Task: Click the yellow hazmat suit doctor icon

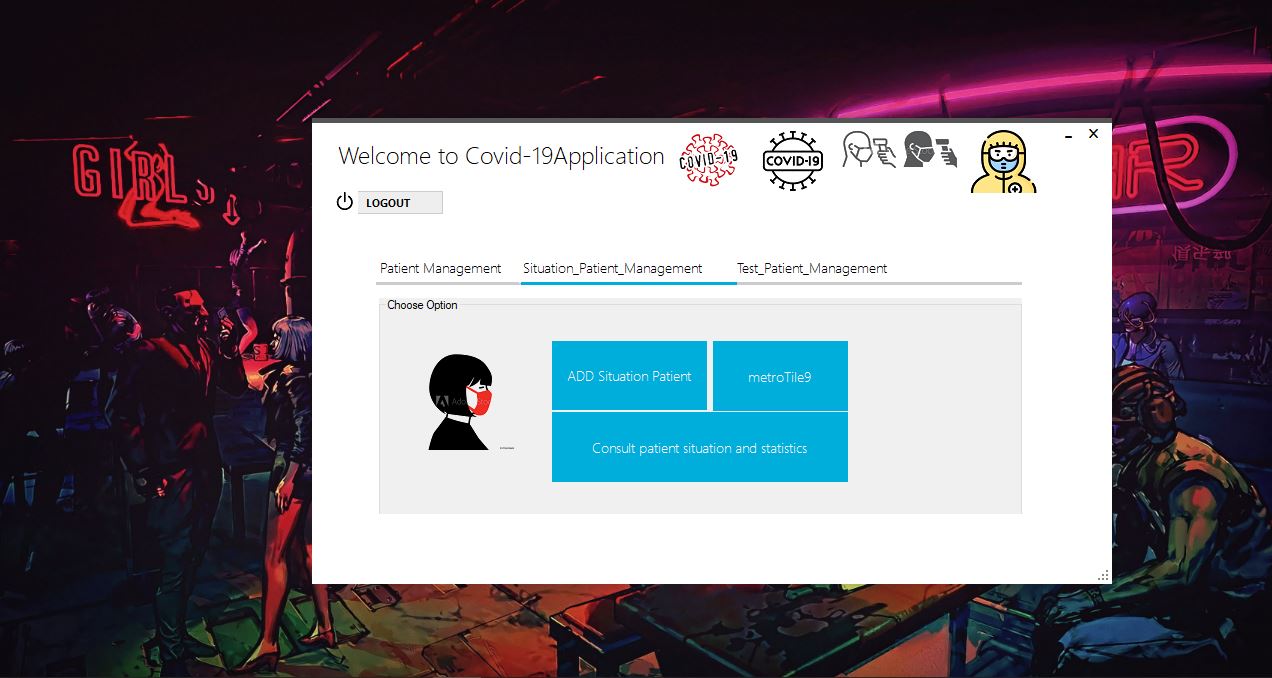Action: pos(1004,162)
